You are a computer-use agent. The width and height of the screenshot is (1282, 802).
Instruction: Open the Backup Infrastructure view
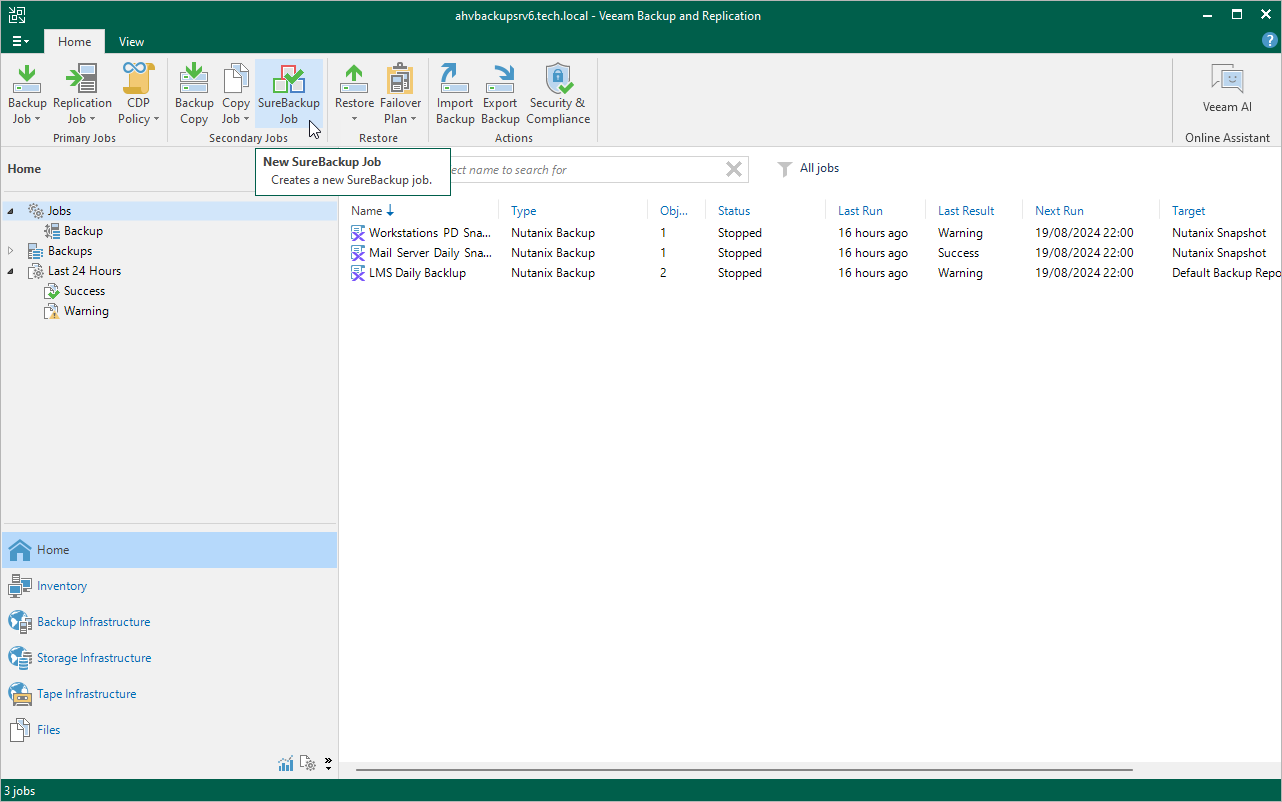(169, 622)
